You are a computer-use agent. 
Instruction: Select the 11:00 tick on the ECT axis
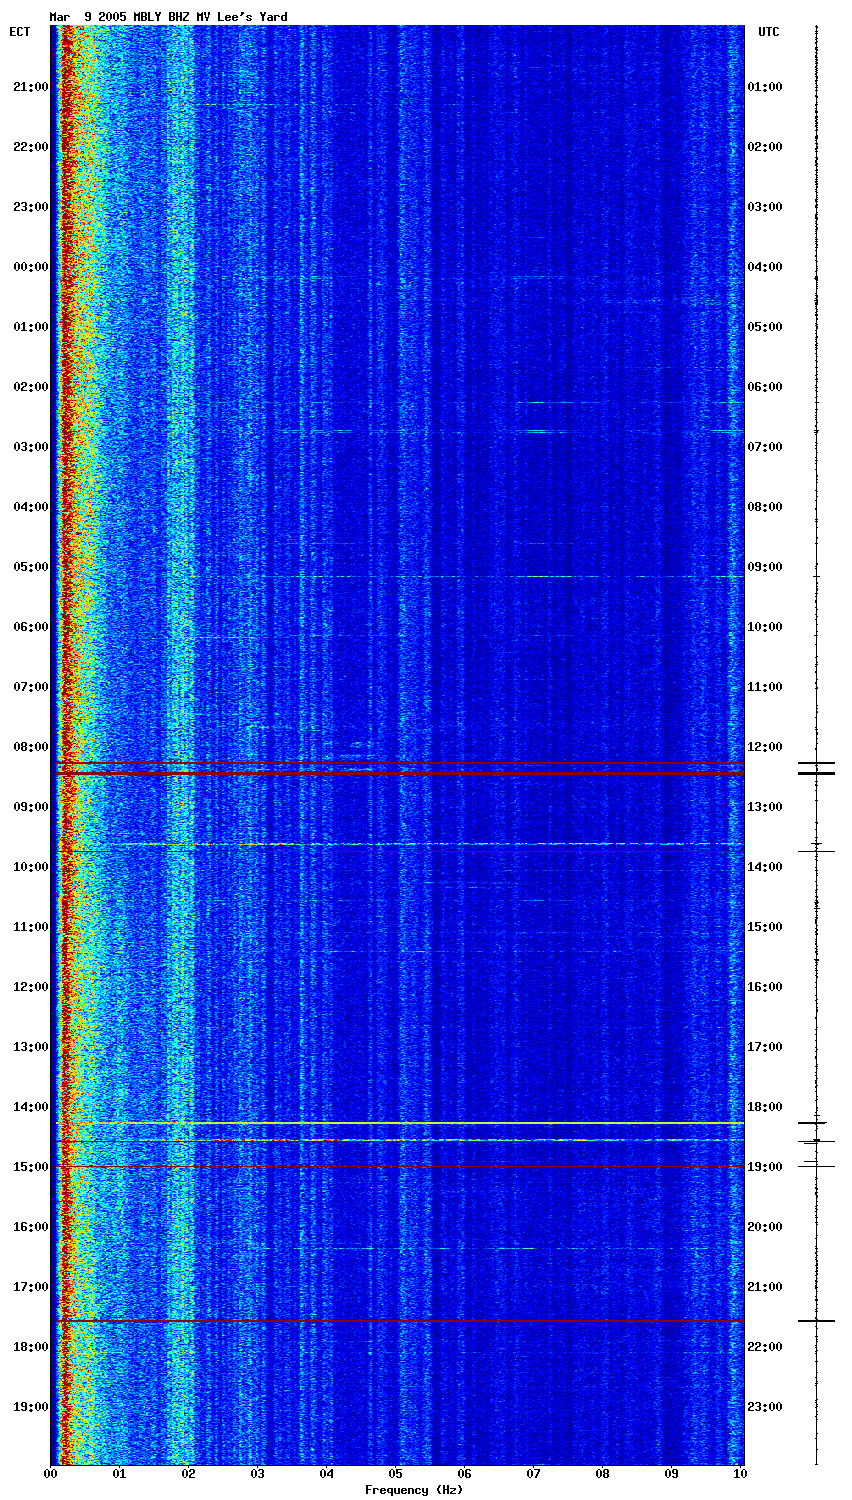click(30, 927)
